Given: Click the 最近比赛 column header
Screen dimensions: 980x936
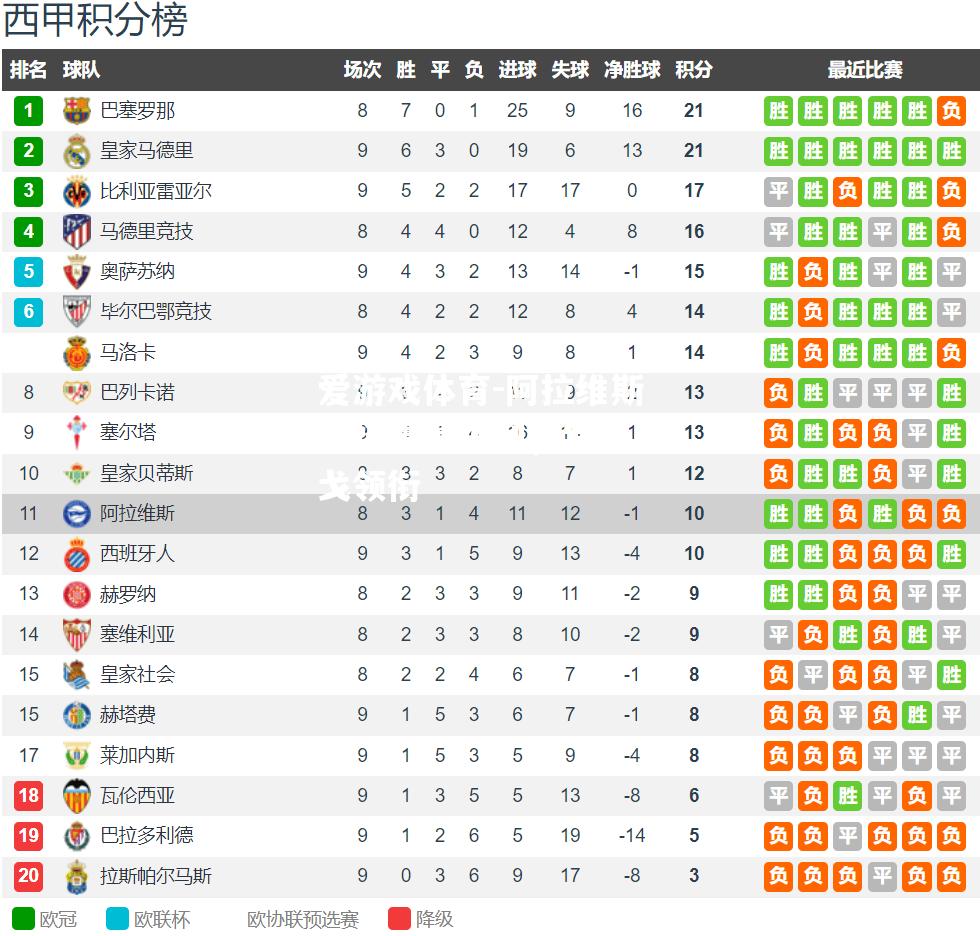Looking at the screenshot, I should [x=865, y=69].
